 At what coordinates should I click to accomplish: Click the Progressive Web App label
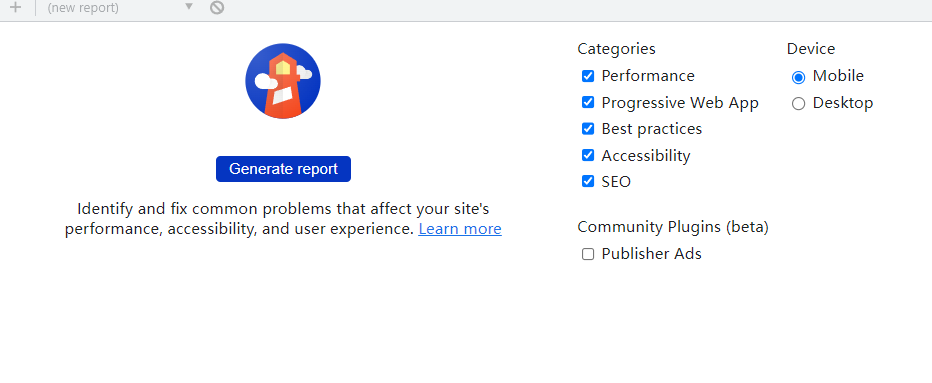680,103
